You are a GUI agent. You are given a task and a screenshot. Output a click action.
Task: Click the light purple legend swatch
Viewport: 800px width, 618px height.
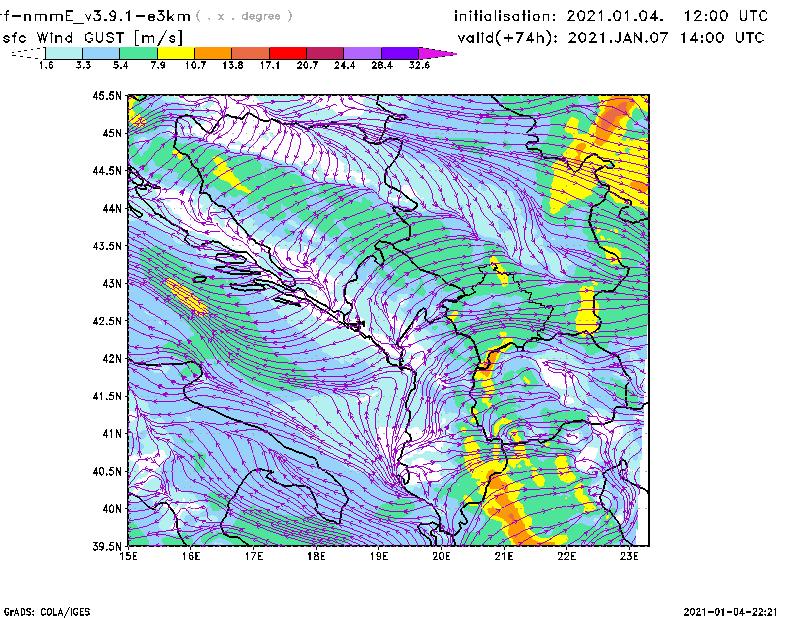pyautogui.click(x=362, y=53)
